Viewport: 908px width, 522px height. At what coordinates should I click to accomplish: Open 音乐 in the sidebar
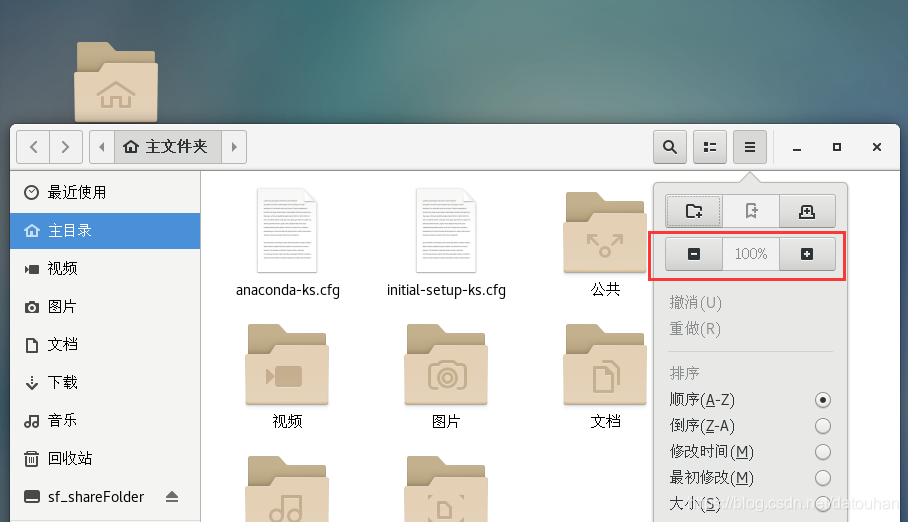pos(105,421)
